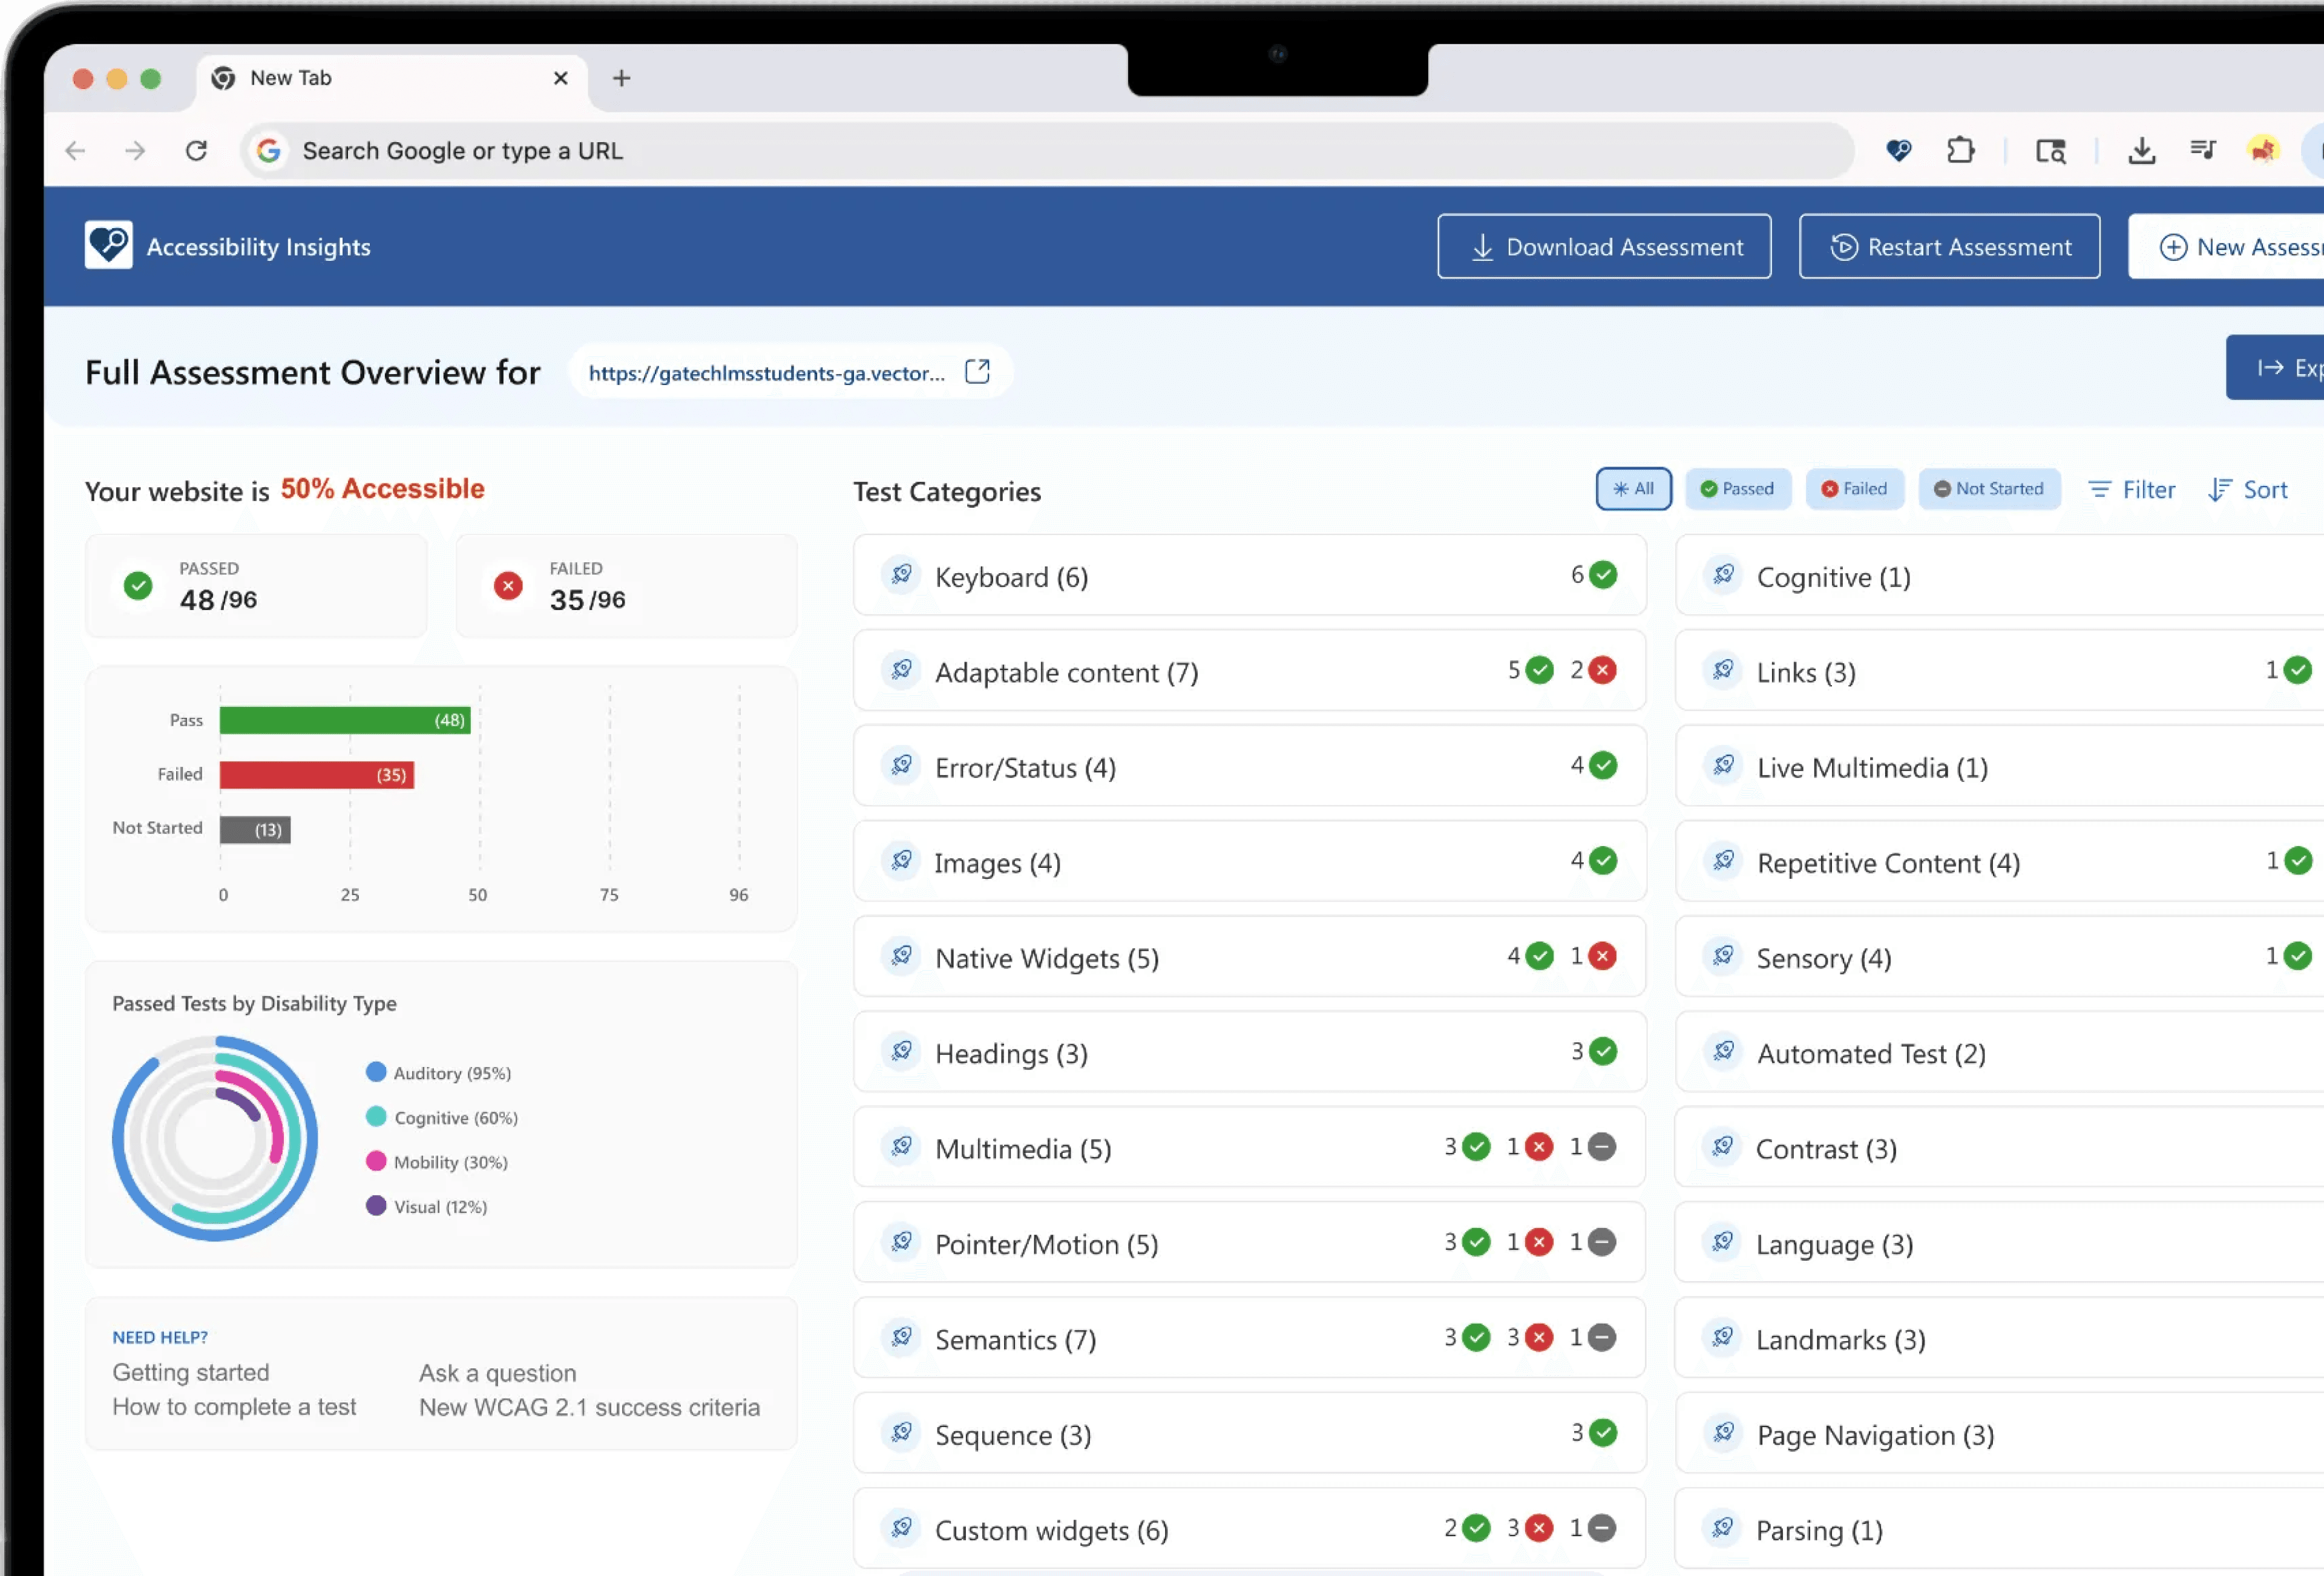Open the Sort dropdown
This screenshot has height=1576, width=2324.
[x=2247, y=490]
